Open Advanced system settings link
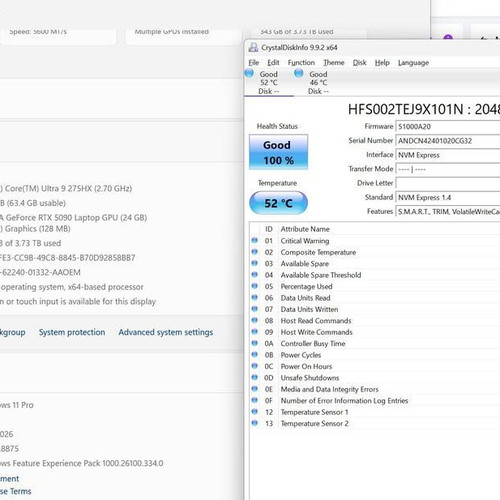The image size is (500, 500). pyautogui.click(x=166, y=332)
